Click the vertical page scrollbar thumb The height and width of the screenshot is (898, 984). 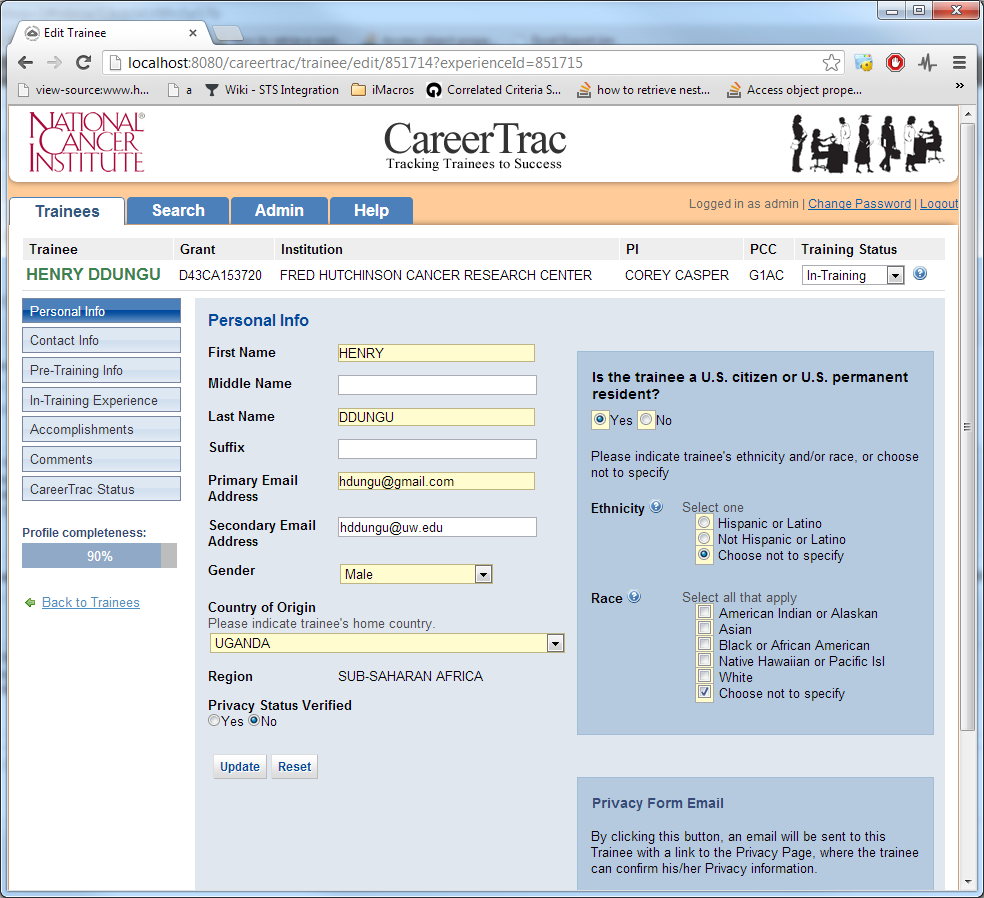click(x=967, y=427)
